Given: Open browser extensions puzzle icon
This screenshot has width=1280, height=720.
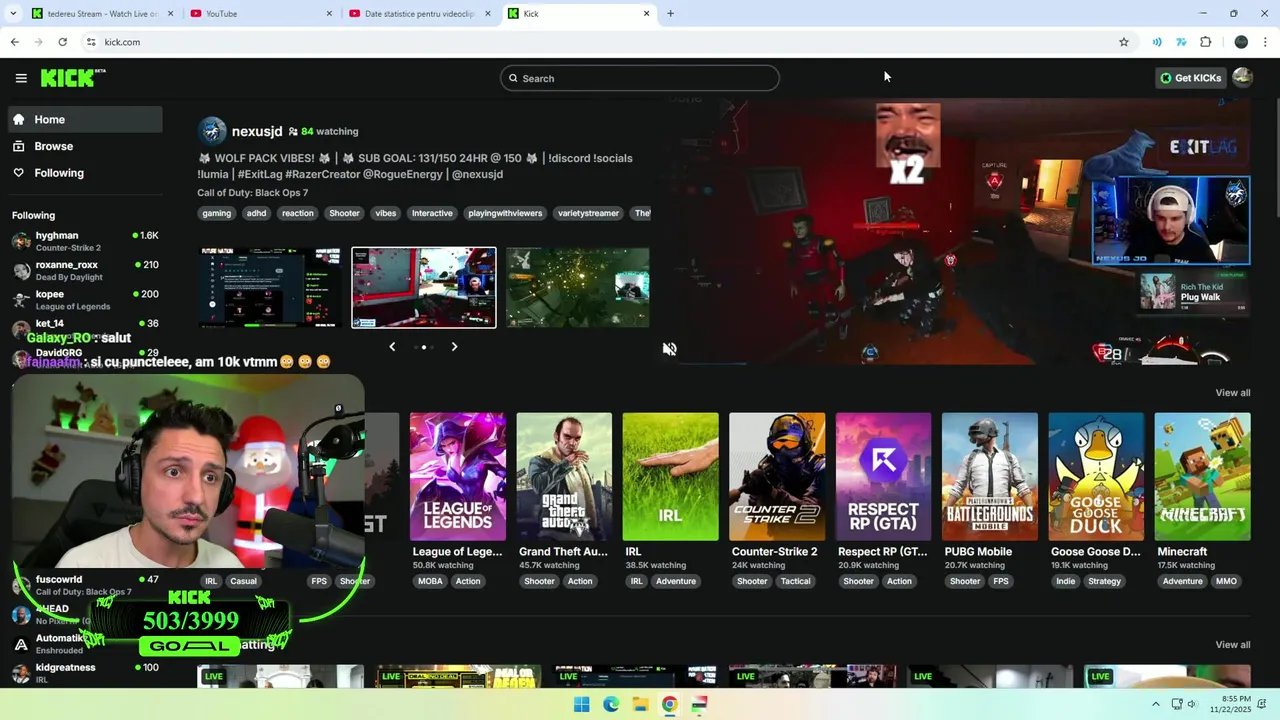Looking at the screenshot, I should pyautogui.click(x=1205, y=42).
